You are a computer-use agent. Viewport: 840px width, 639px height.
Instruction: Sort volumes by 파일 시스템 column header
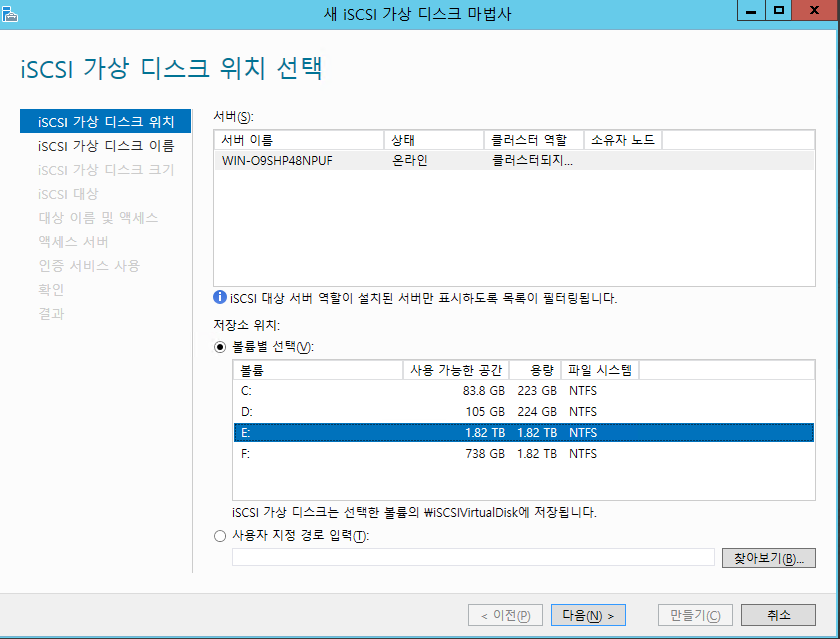(600, 370)
